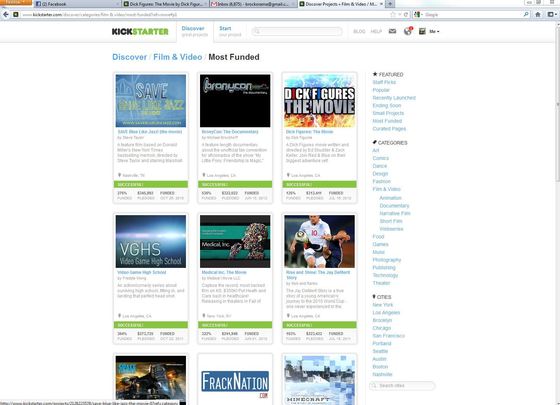Choose the Design category

click(380, 174)
